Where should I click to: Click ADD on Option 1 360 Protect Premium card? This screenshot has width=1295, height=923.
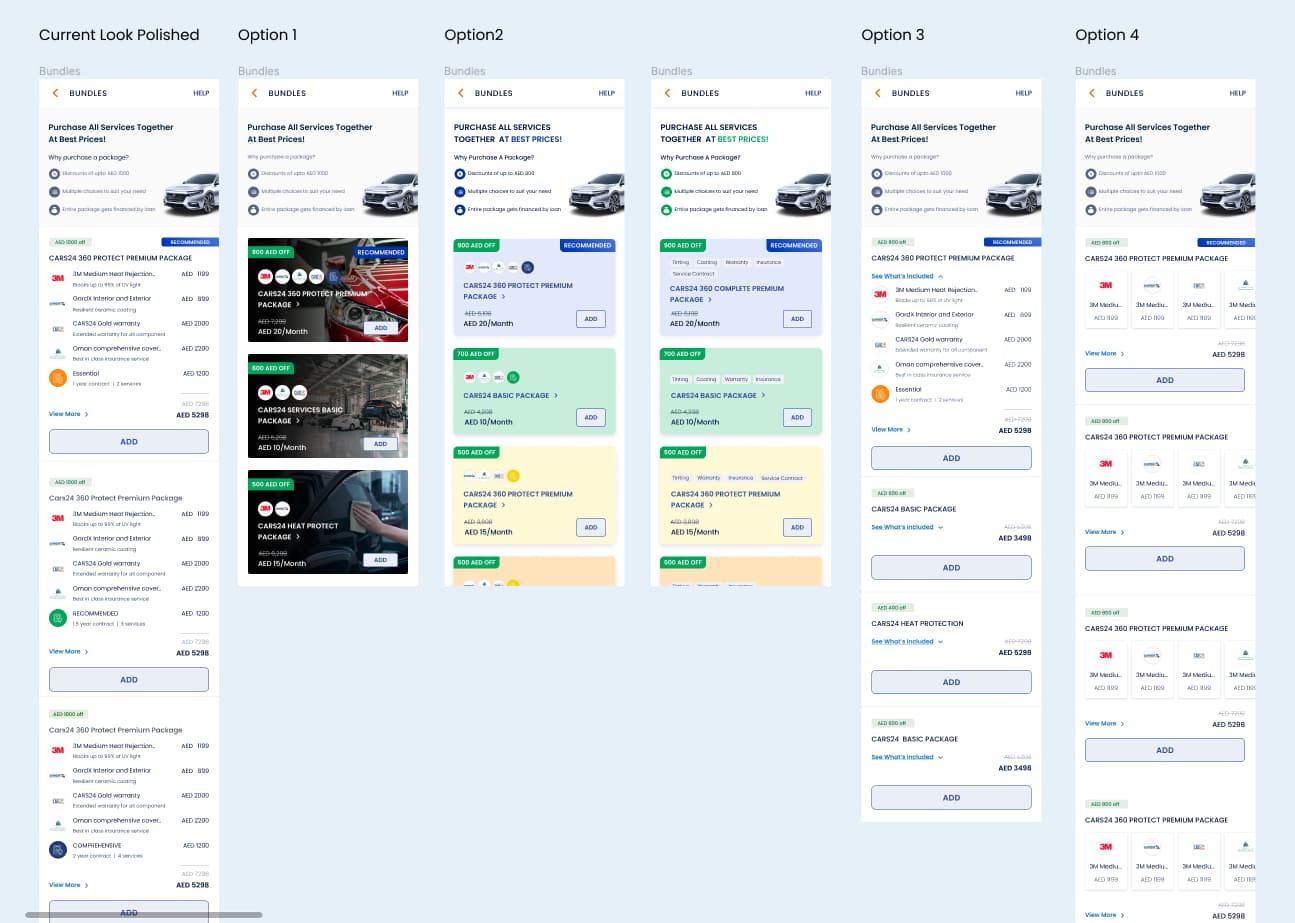(379, 328)
